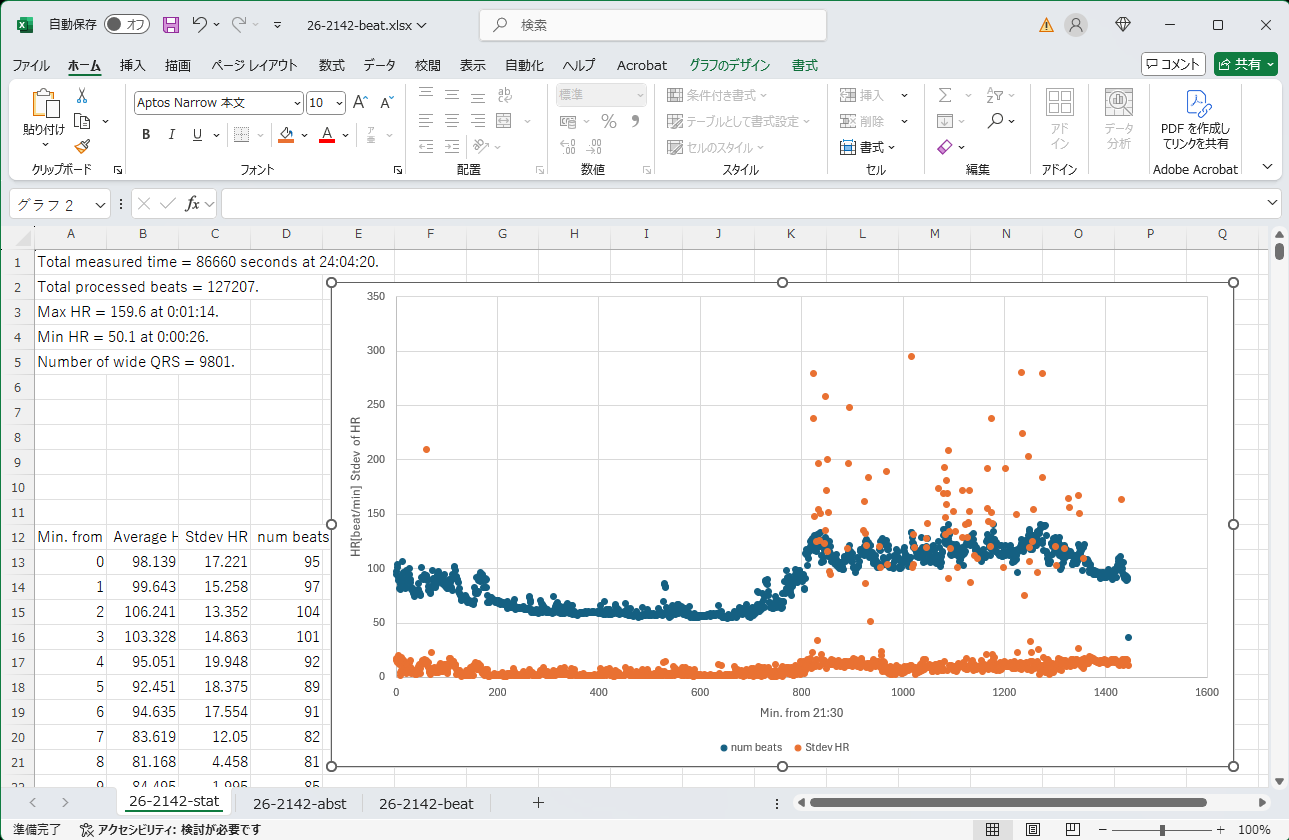Click the Italic formatting icon
The height and width of the screenshot is (840, 1289).
171,135
